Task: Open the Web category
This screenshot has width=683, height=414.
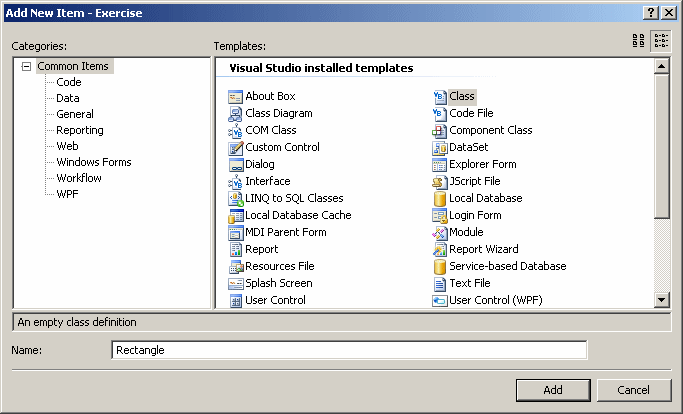Action: click(68, 146)
